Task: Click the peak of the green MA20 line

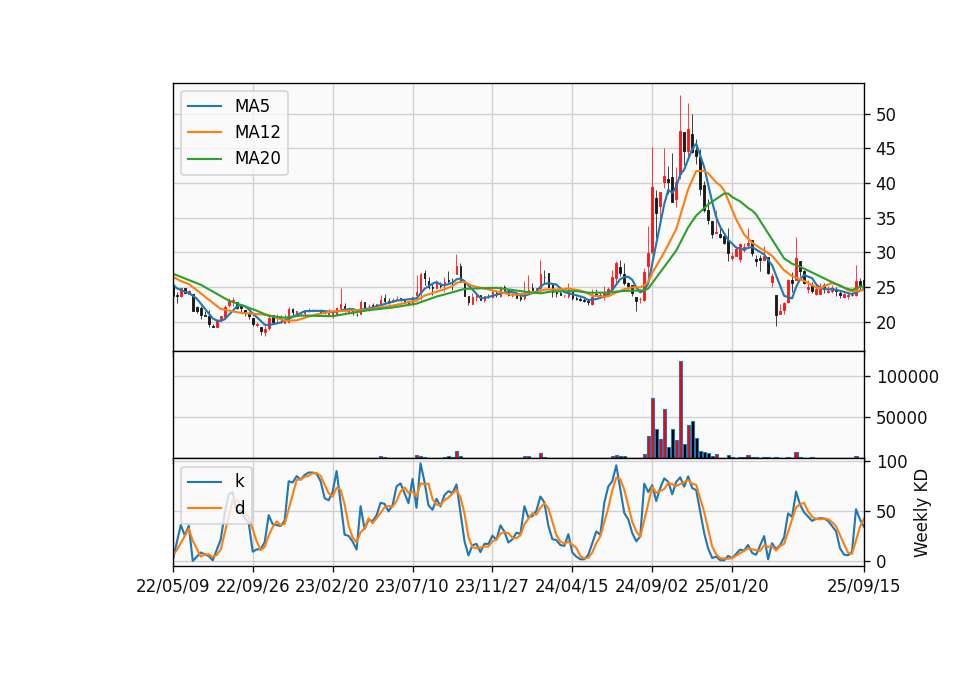Action: click(x=726, y=193)
